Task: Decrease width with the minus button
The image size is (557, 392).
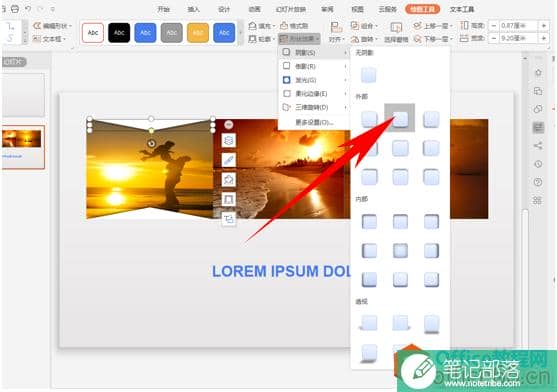Action: point(494,38)
